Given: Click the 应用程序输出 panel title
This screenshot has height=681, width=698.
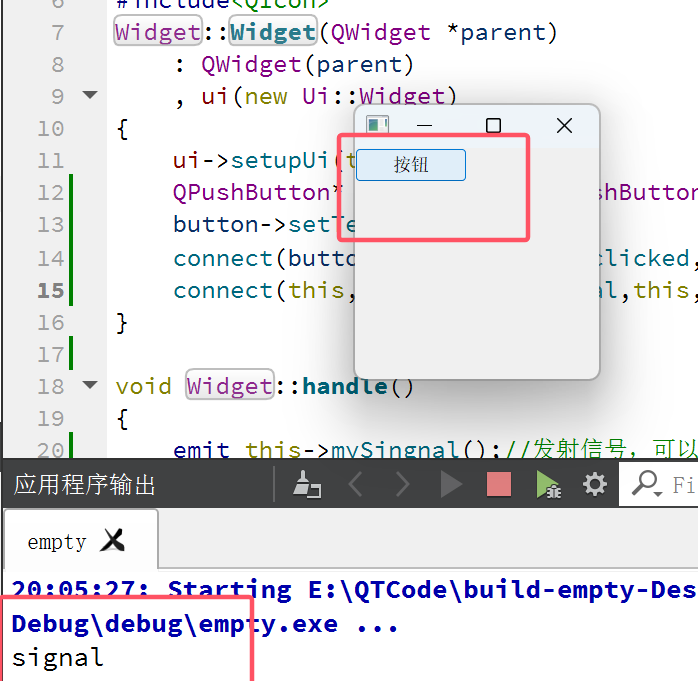Looking at the screenshot, I should (85, 485).
